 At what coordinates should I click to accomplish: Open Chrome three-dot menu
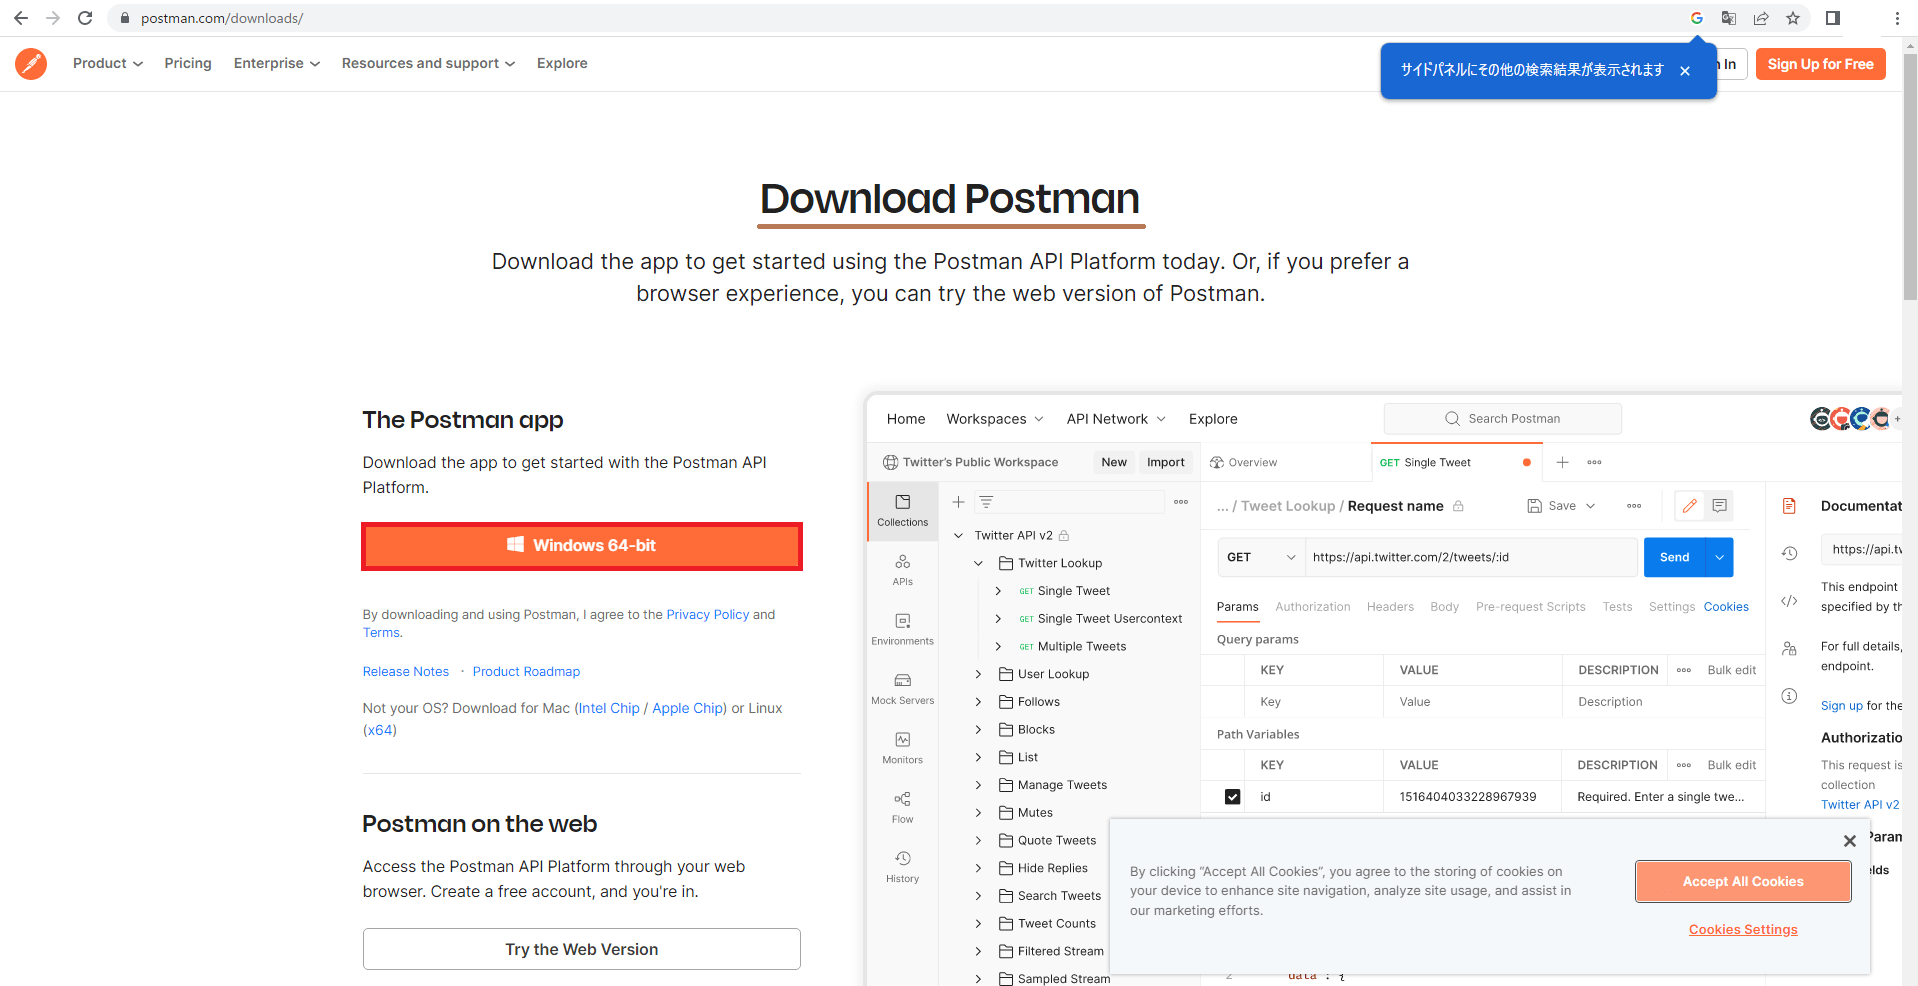point(1897,18)
